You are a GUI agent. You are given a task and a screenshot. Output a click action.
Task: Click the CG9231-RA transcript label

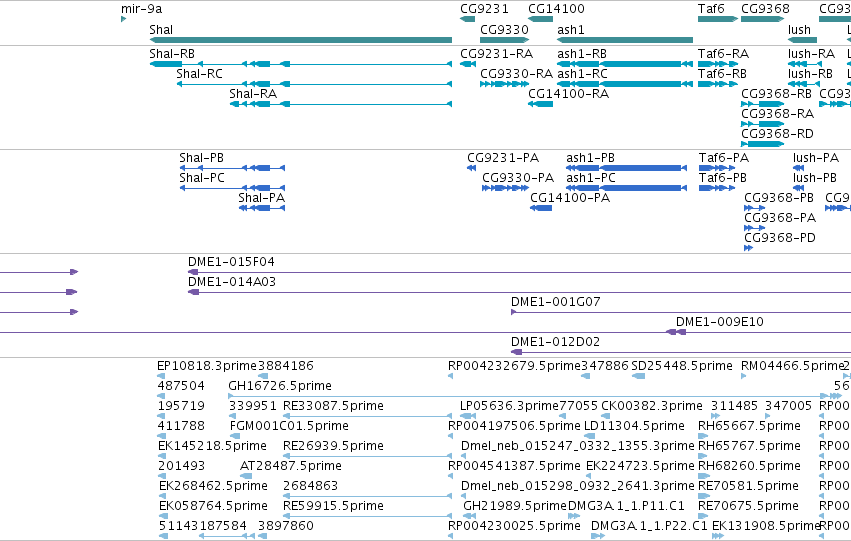click(x=497, y=54)
